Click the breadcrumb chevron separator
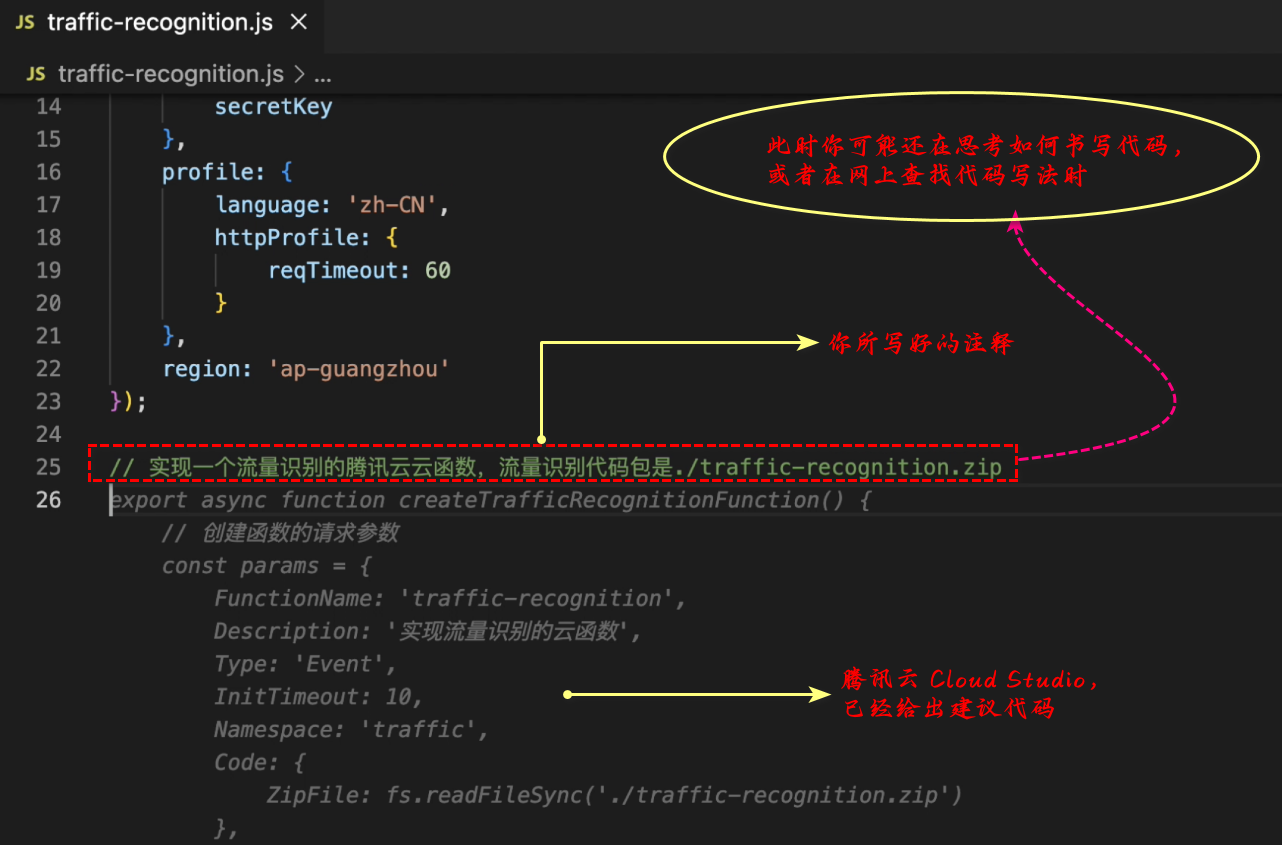This screenshot has height=845, width=1282. [x=298, y=75]
